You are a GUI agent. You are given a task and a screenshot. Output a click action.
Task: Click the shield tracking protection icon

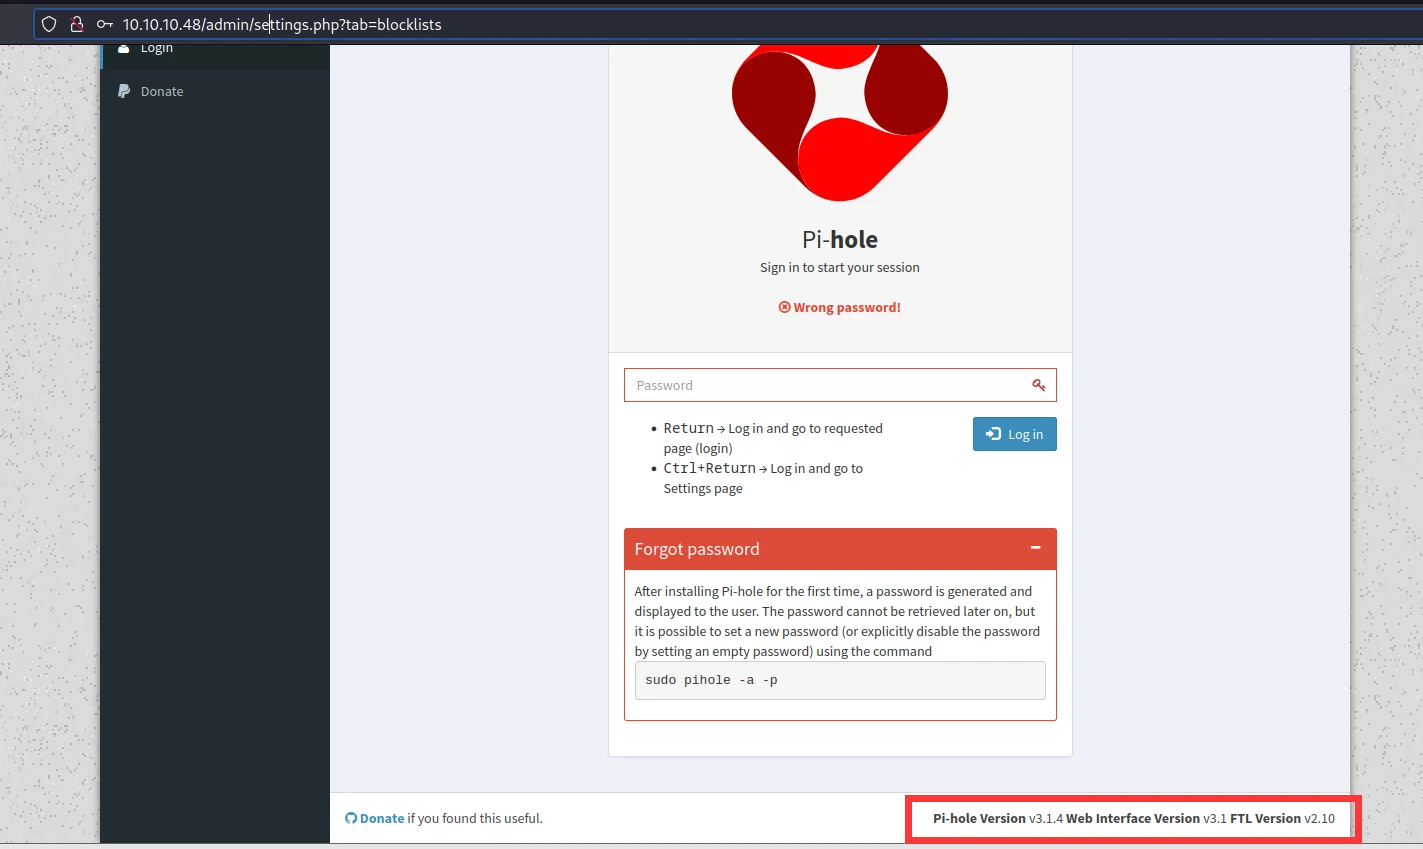(49, 24)
